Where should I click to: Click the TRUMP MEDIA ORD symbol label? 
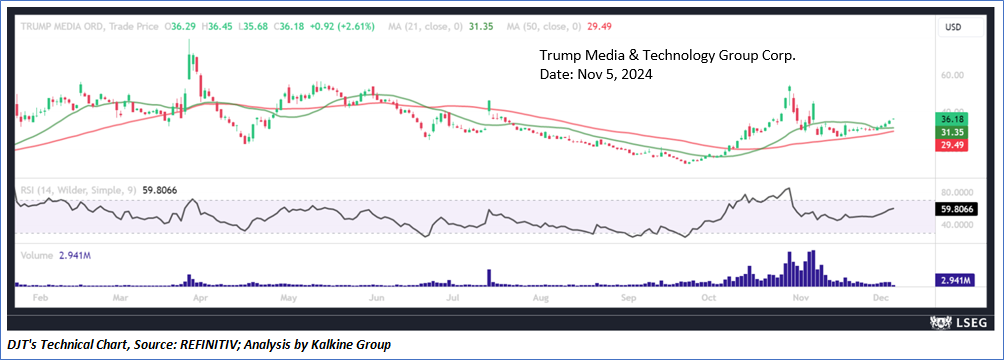pyautogui.click(x=63, y=27)
